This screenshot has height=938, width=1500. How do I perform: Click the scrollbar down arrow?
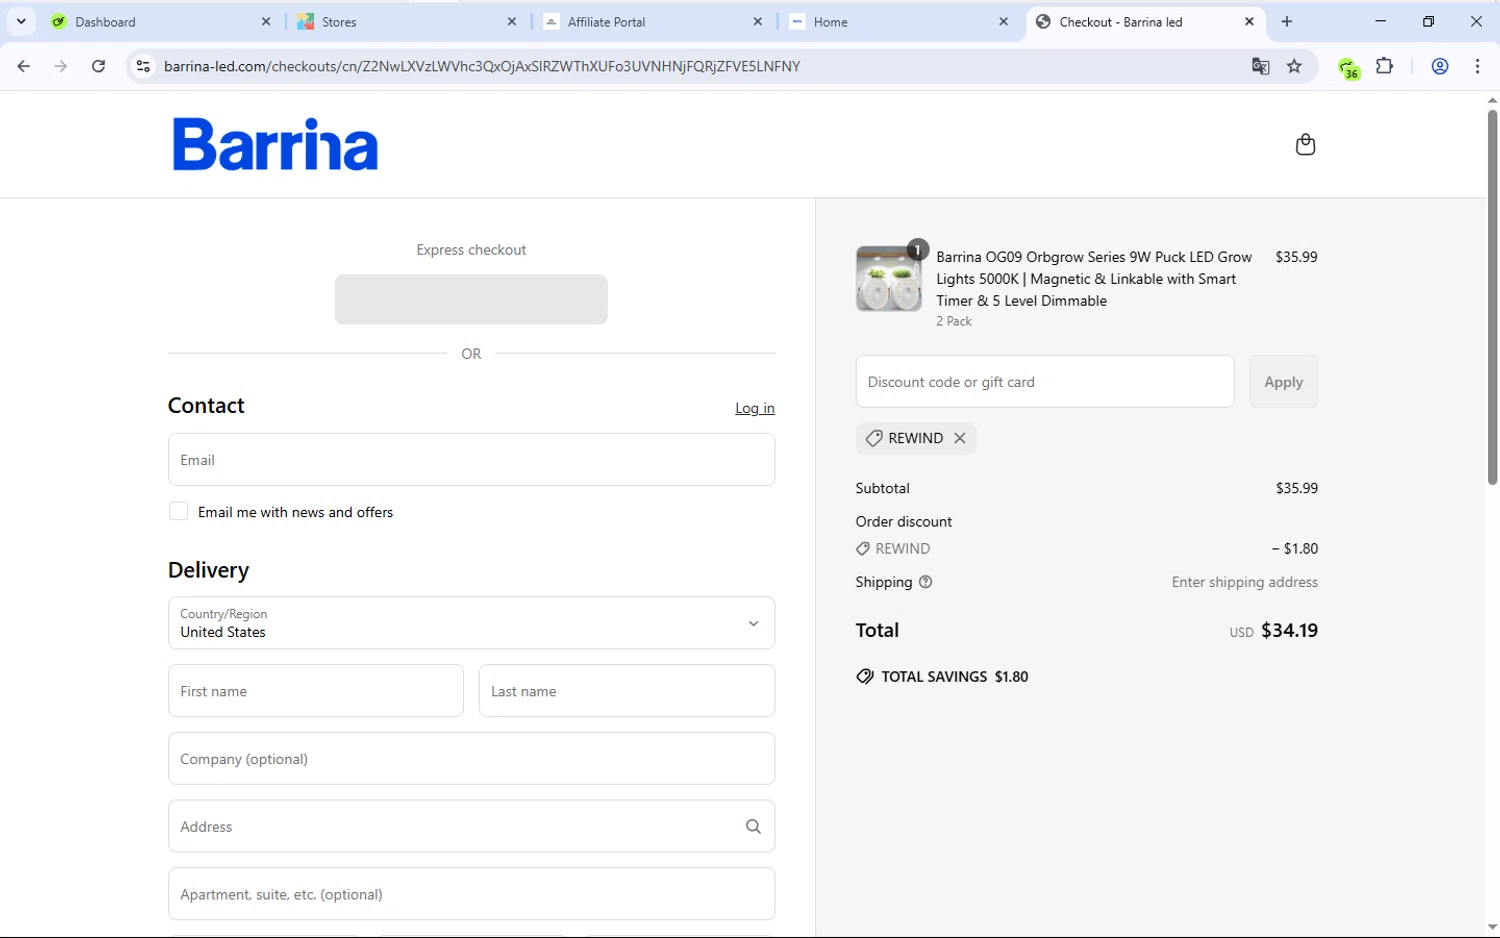pyautogui.click(x=1492, y=927)
